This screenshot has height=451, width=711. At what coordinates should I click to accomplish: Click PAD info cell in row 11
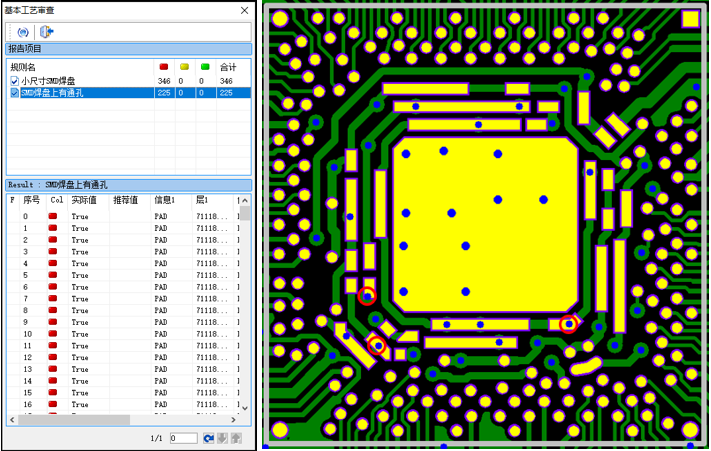pos(161,346)
